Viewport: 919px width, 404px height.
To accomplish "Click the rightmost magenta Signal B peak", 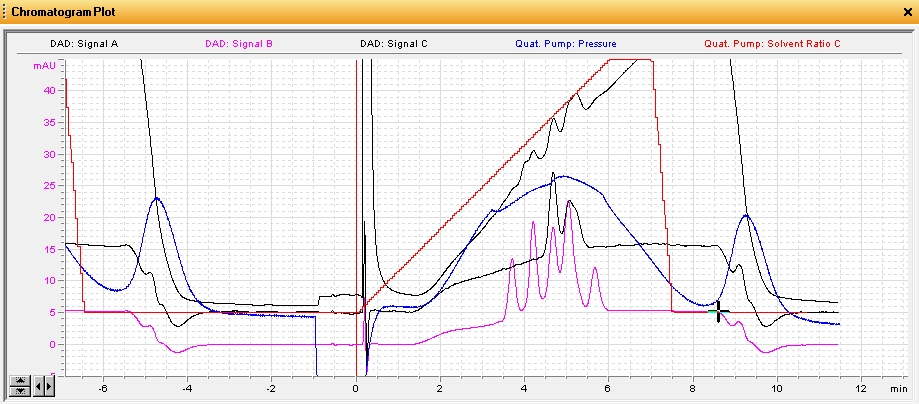I will pos(595,268).
